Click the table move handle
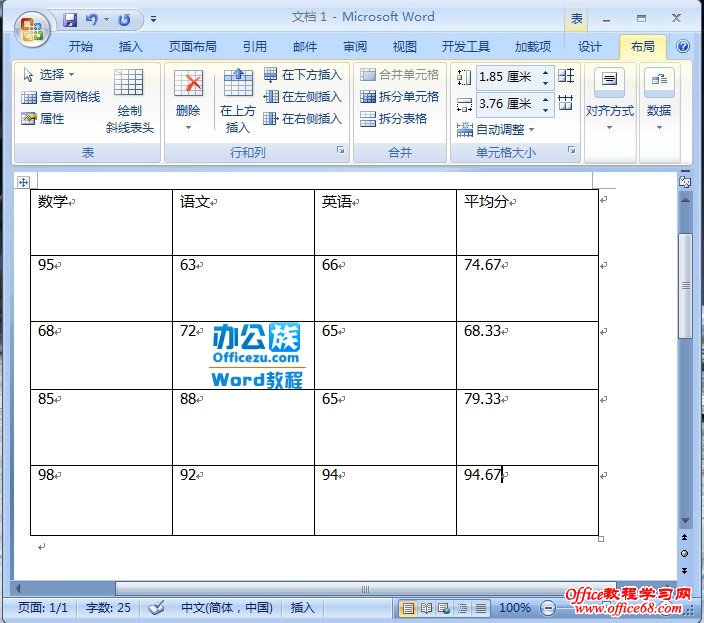704x623 pixels. pos(23,182)
